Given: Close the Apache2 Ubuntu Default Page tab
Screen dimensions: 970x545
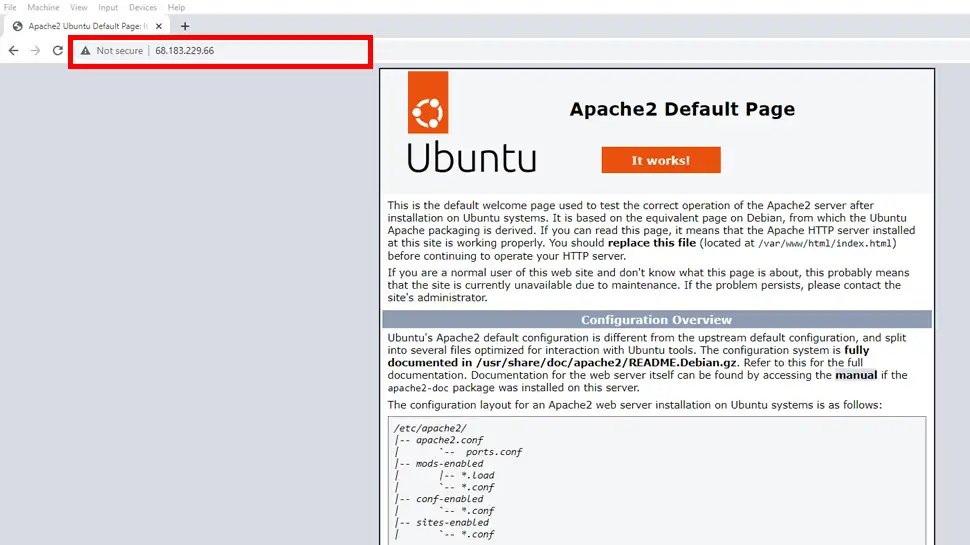Looking at the screenshot, I should [159, 26].
